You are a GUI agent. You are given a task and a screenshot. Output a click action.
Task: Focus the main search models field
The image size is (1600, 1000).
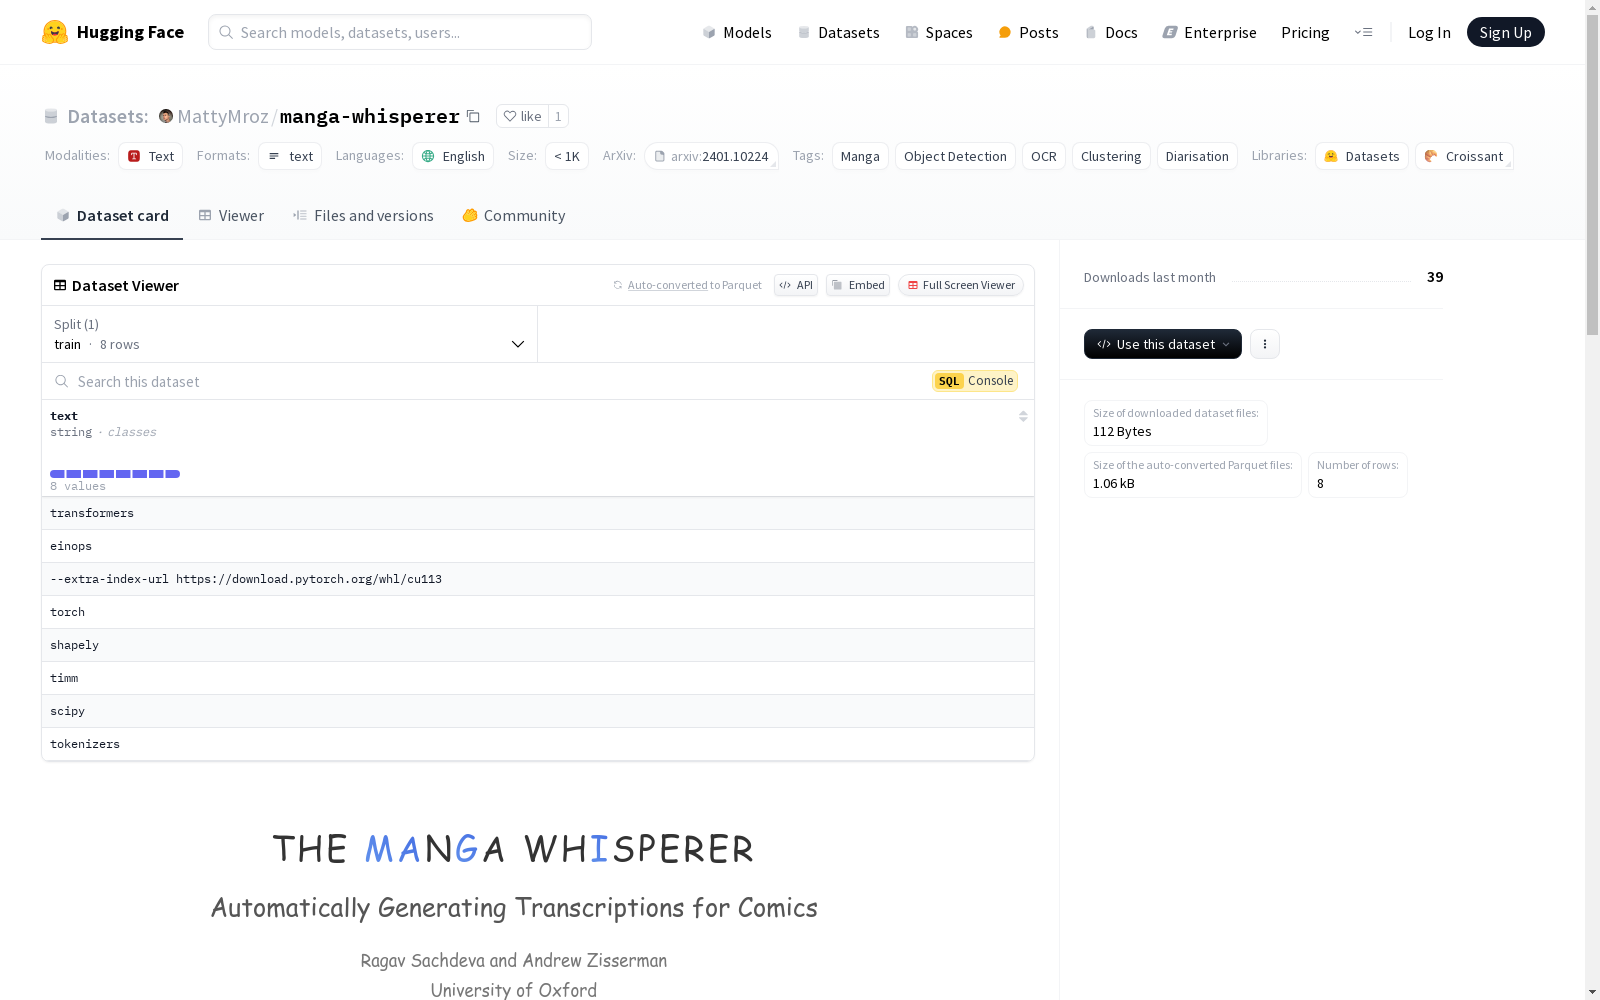(400, 32)
